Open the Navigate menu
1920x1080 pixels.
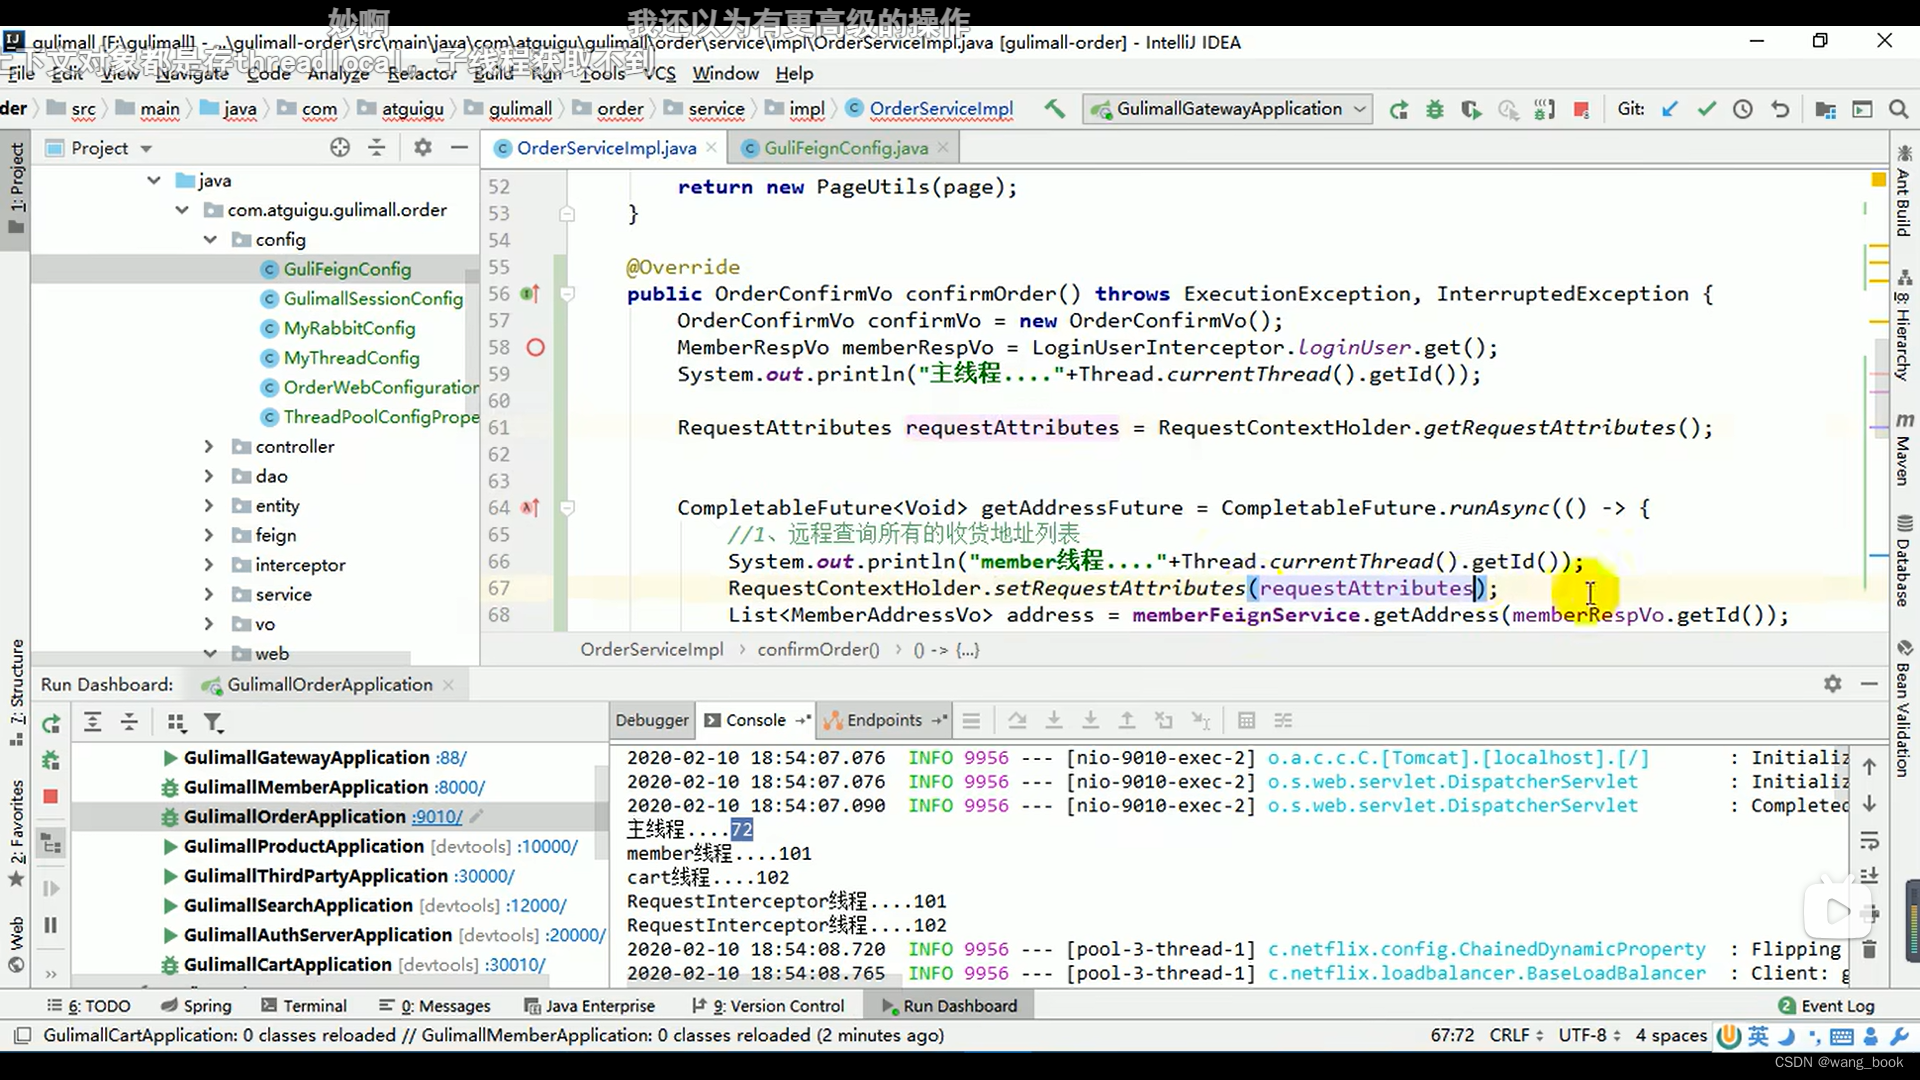tap(192, 74)
